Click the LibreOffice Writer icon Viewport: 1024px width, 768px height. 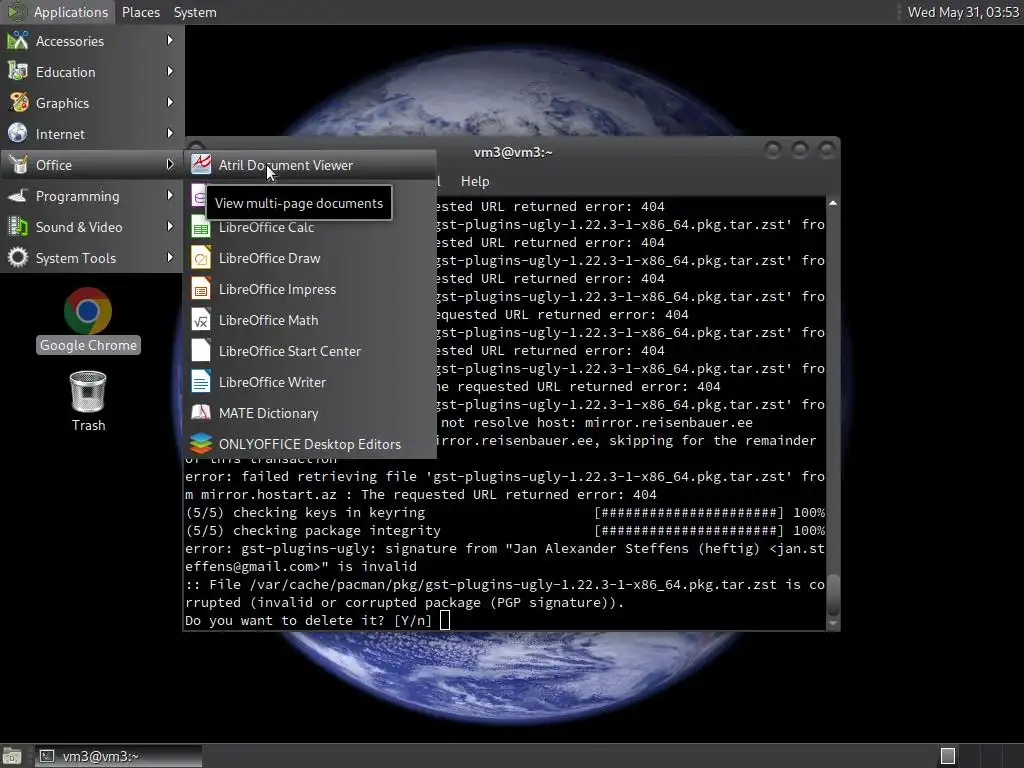[x=200, y=382]
